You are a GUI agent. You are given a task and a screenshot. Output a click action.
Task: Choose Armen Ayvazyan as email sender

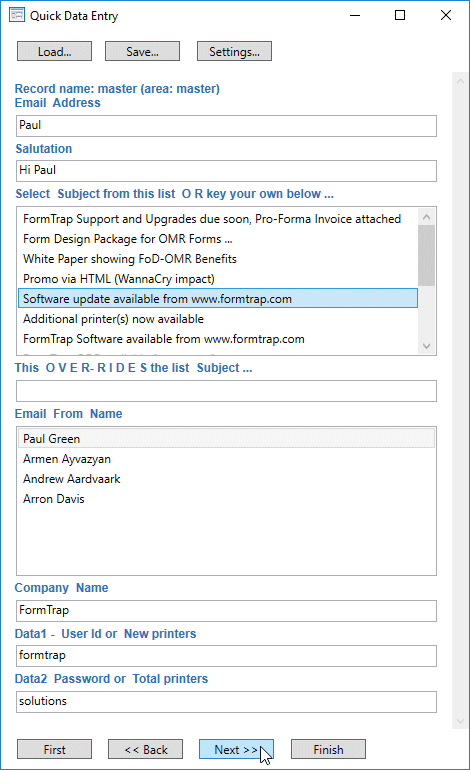(226, 459)
